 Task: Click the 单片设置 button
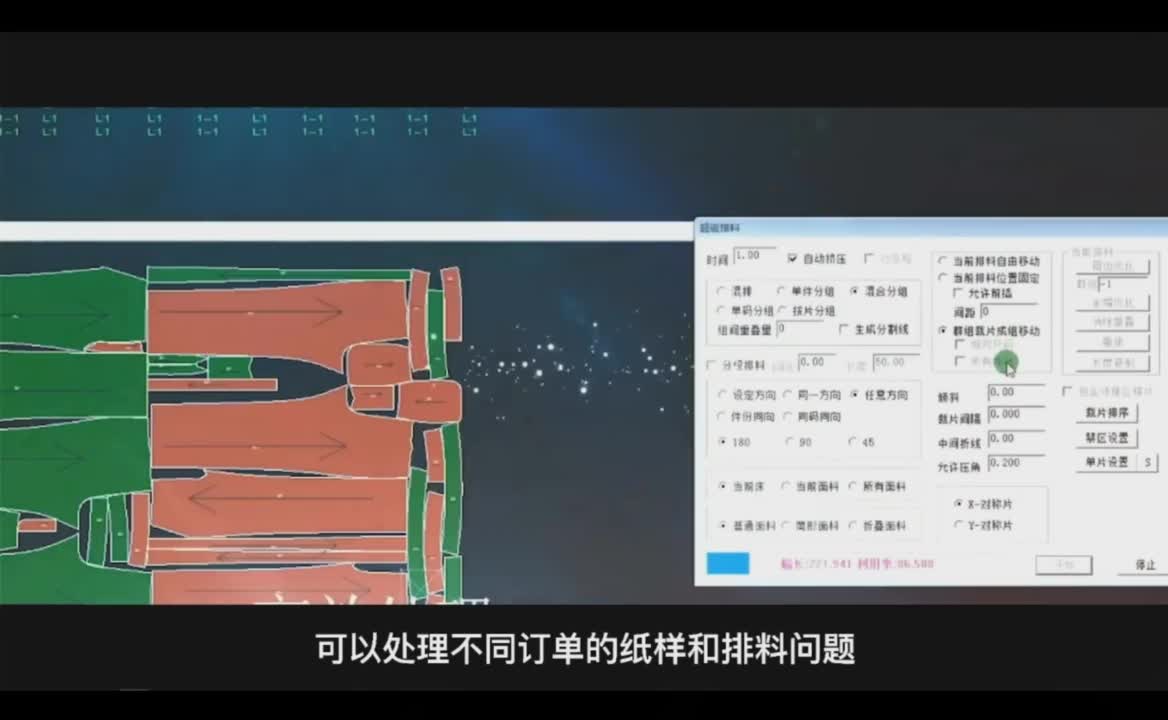[x=1106, y=463]
